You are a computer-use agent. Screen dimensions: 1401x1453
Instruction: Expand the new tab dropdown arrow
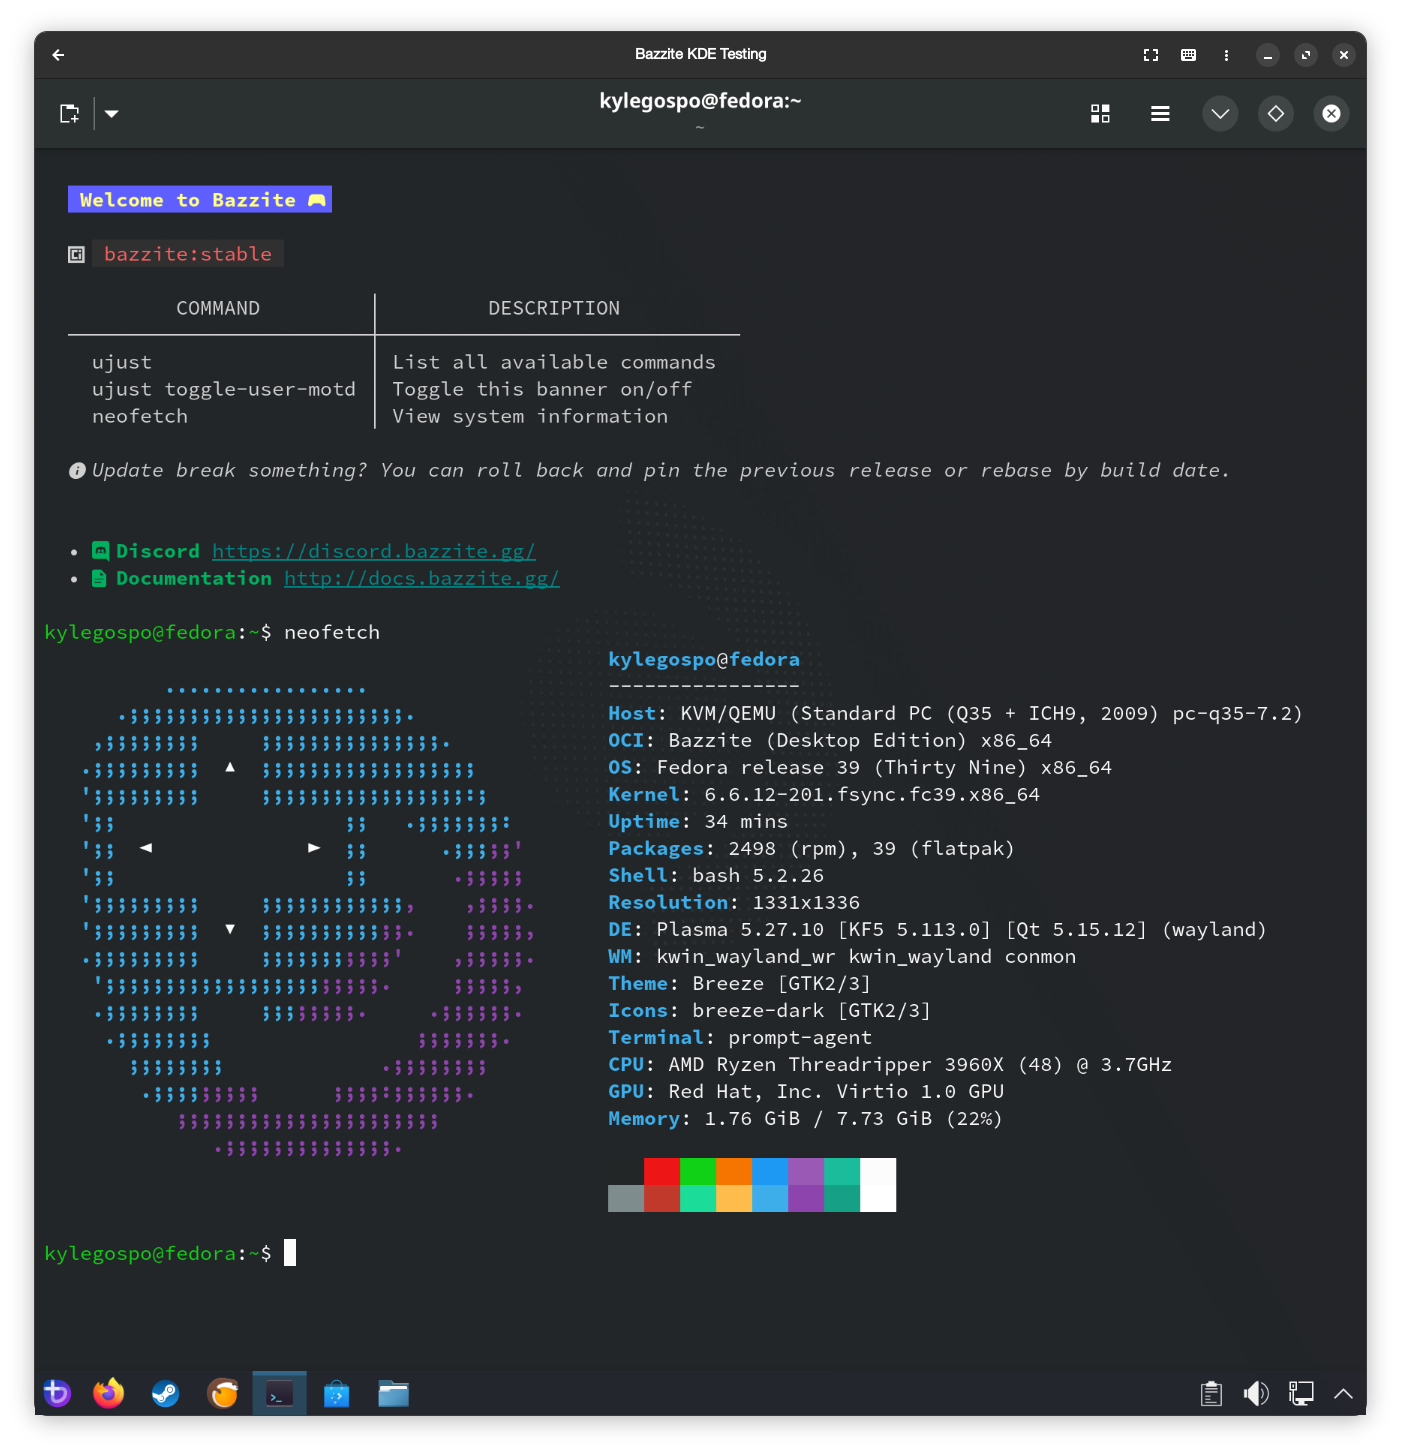[112, 114]
